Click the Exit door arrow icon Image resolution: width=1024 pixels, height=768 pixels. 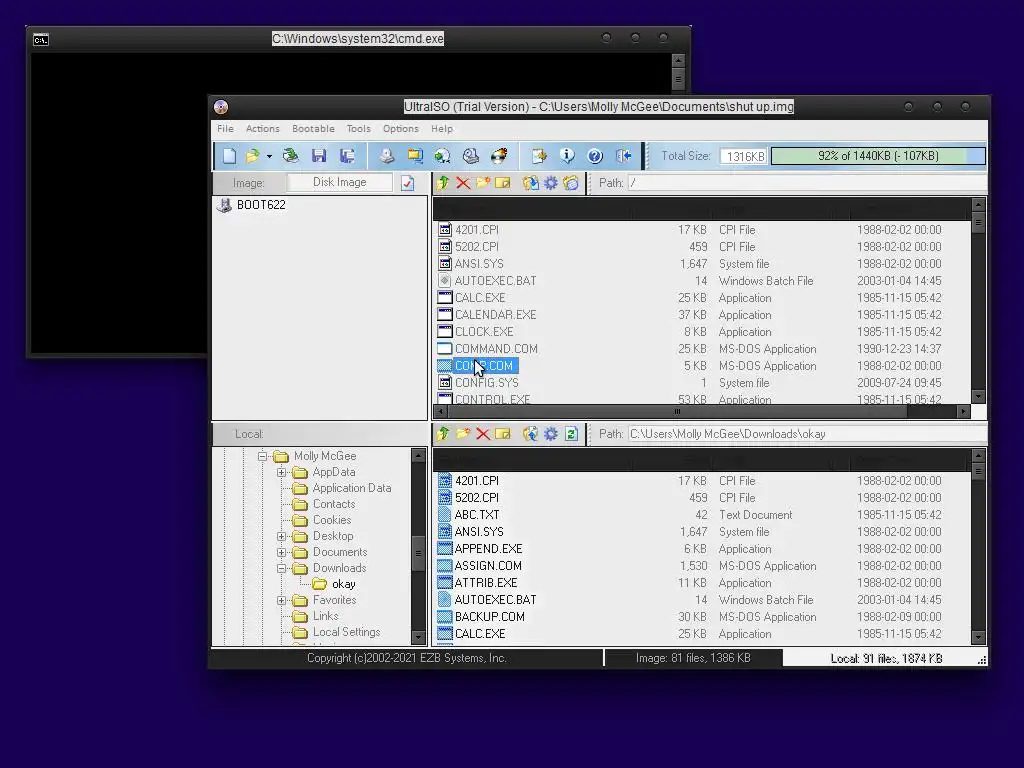pyautogui.click(x=623, y=155)
